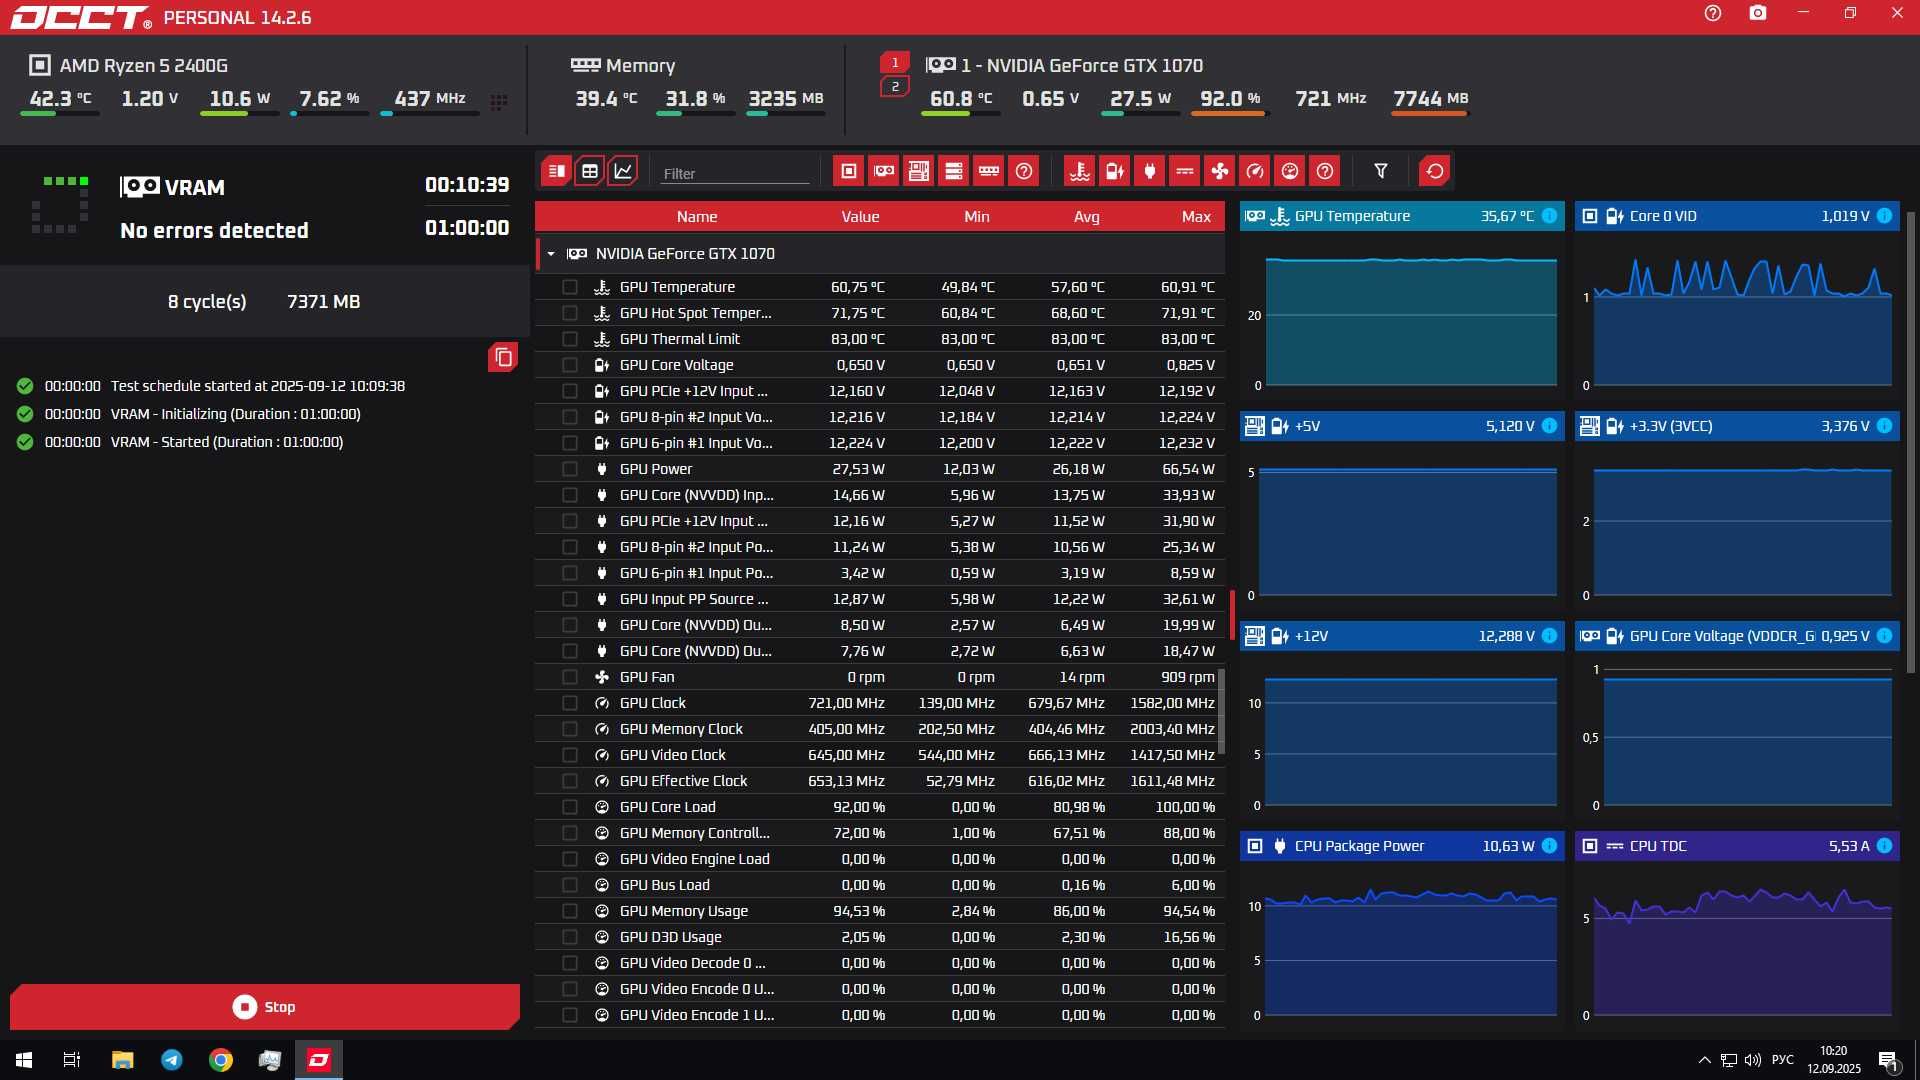The height and width of the screenshot is (1080, 1920).
Task: Tick the GPU Thermal Limit row checkbox
Action: click(x=570, y=339)
